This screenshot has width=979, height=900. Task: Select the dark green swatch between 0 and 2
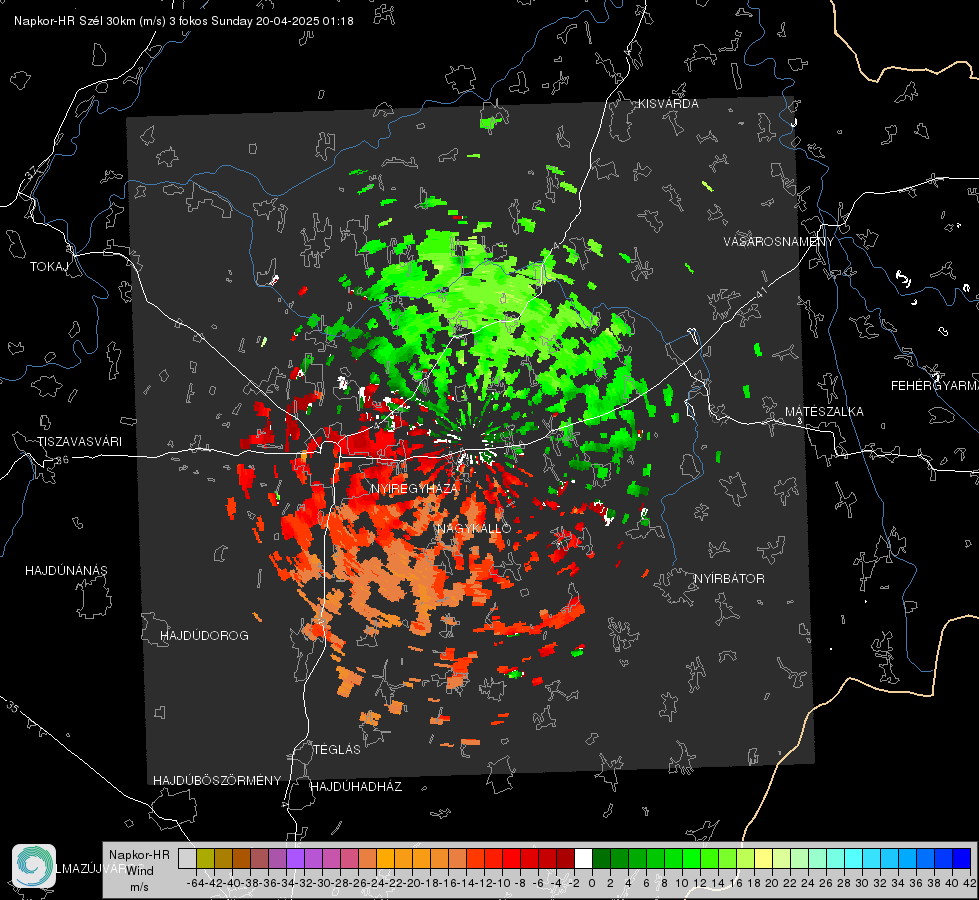point(601,858)
